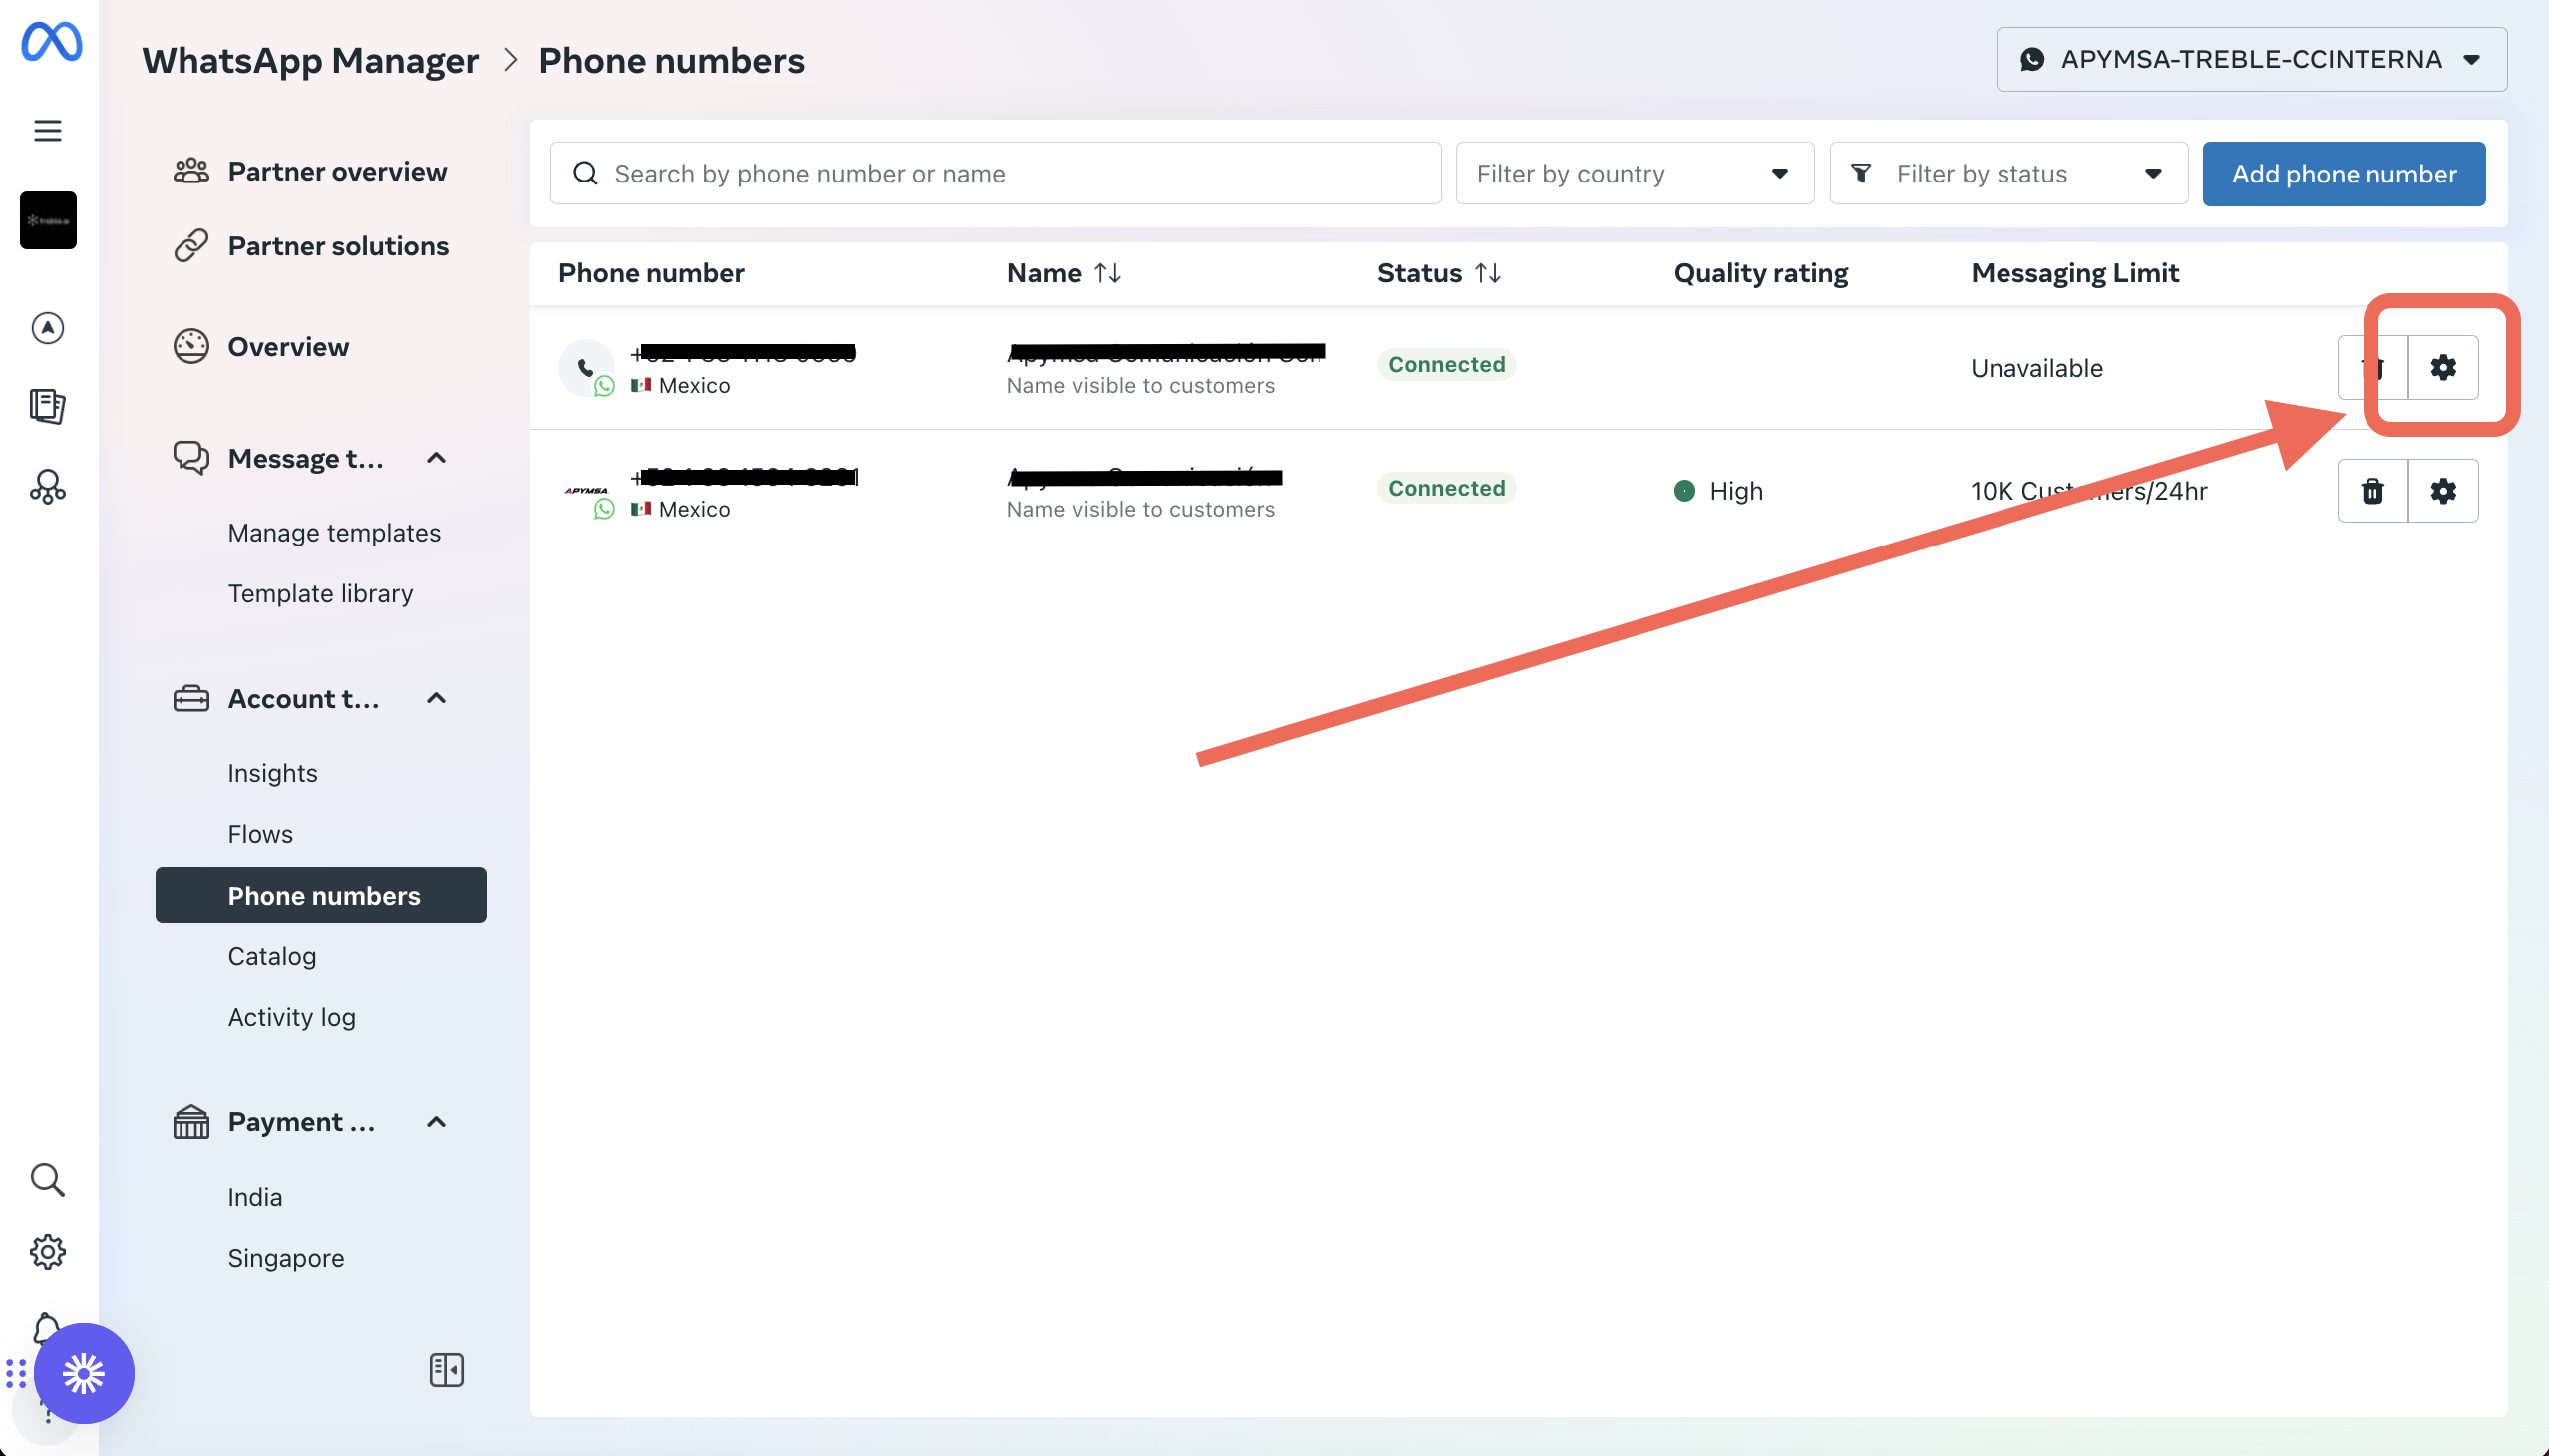
Task: Open the Overview page
Action: click(x=288, y=347)
